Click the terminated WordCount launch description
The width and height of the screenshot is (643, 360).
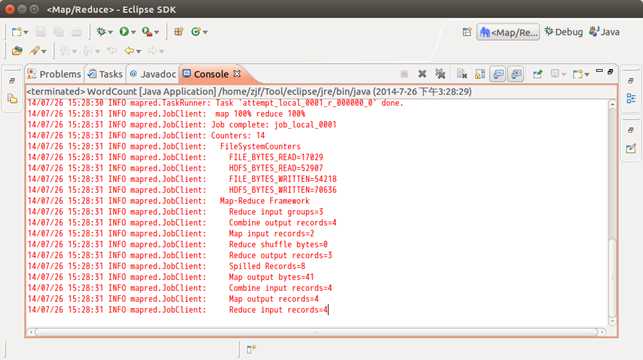pos(249,91)
